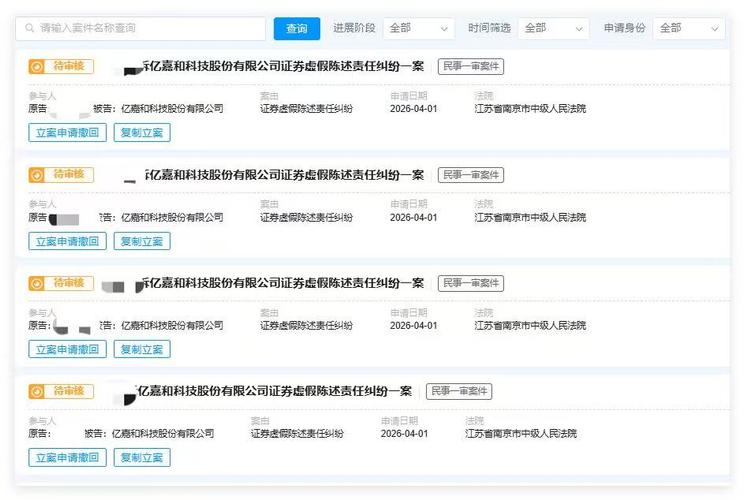Viewport: 744px width, 500px height.
Task: Click 待审核 status icon of fourth case
Action: (x=37, y=391)
